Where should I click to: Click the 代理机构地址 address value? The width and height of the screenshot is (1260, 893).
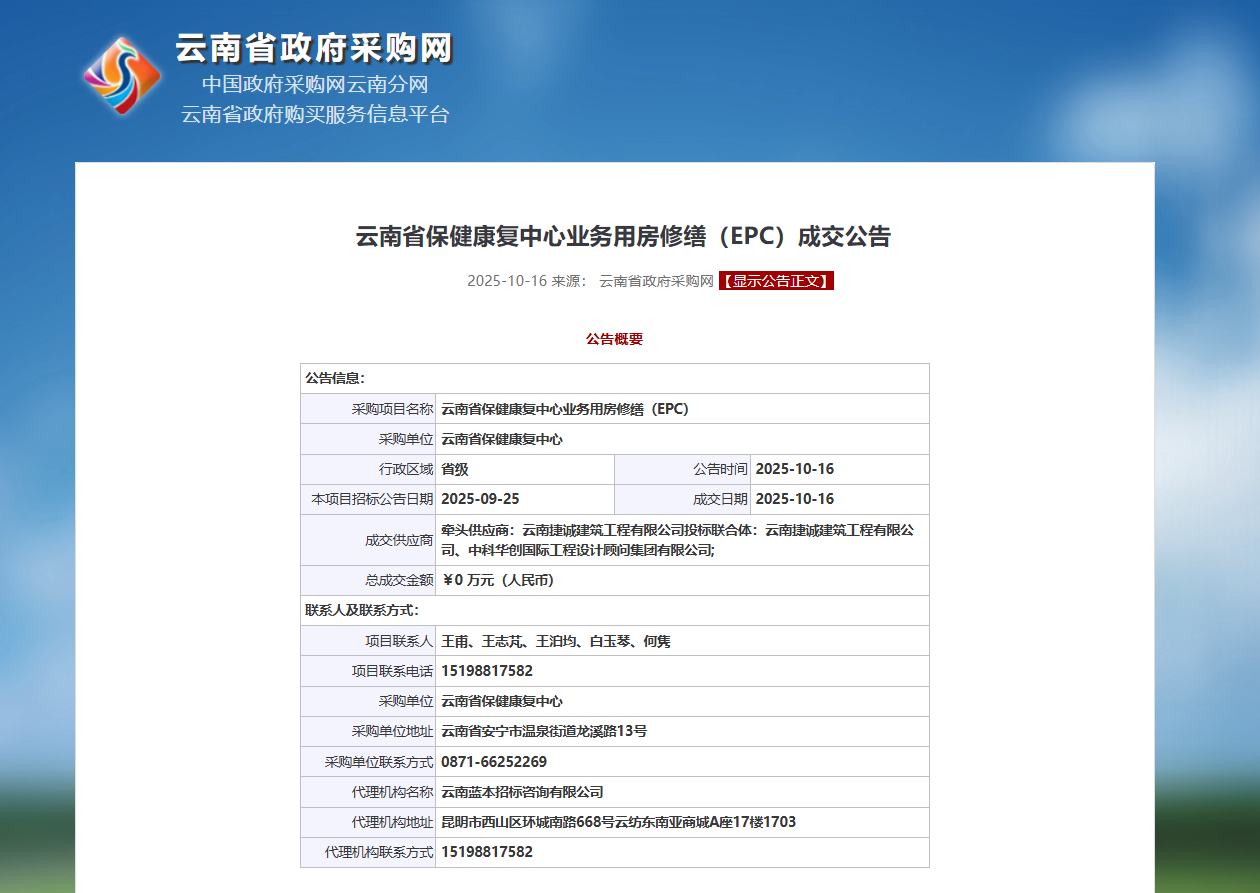click(618, 822)
